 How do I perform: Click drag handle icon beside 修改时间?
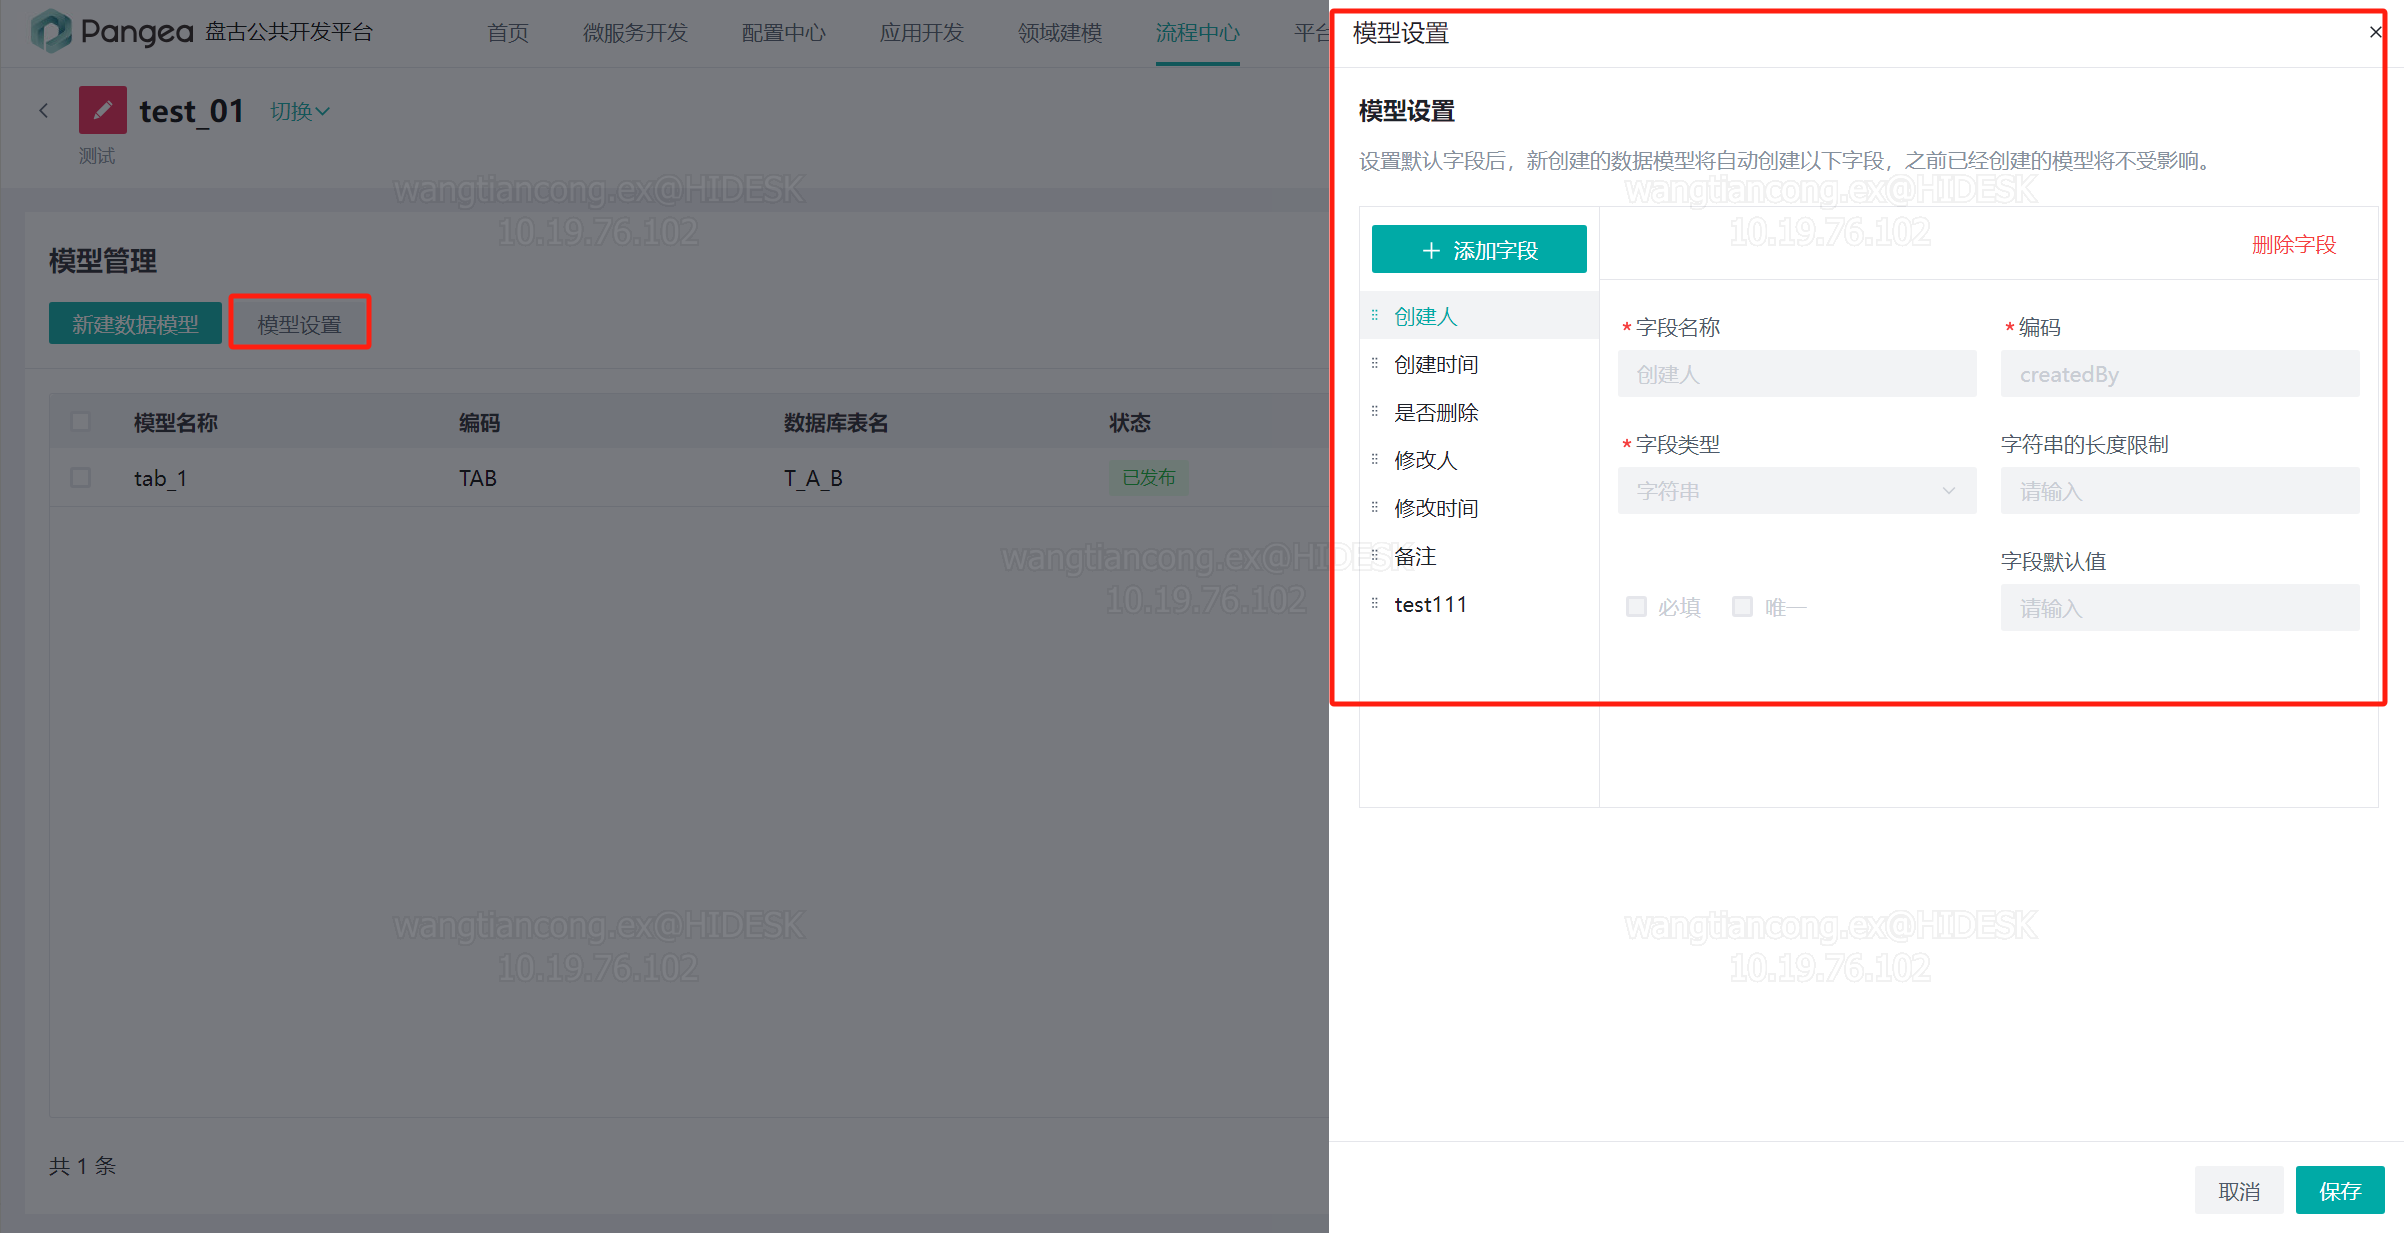pos(1374,507)
